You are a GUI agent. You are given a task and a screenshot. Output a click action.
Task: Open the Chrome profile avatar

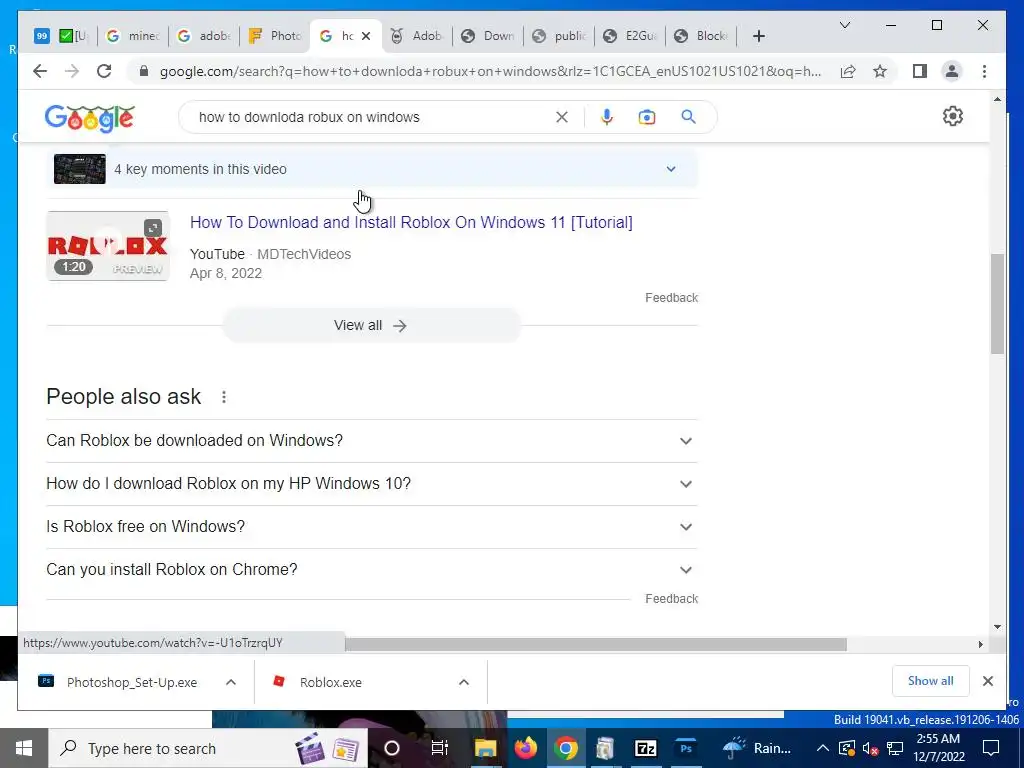952,71
